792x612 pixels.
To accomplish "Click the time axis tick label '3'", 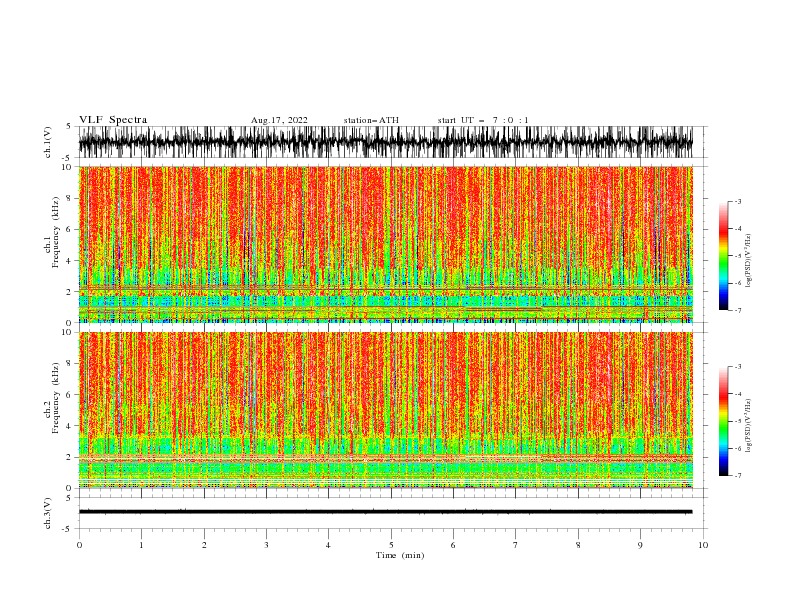I will tap(266, 545).
